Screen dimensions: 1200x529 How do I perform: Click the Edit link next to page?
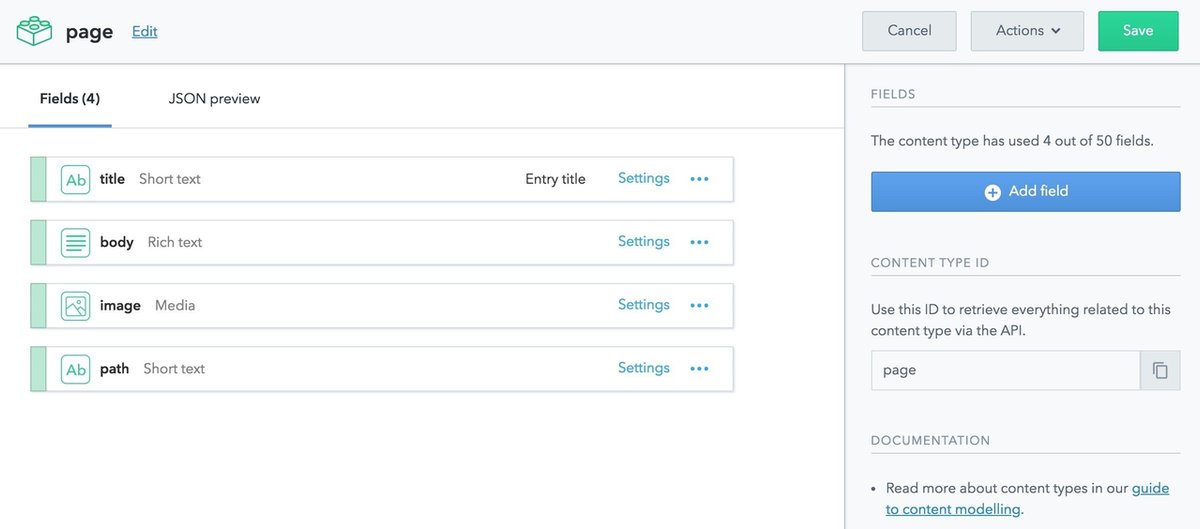145,31
